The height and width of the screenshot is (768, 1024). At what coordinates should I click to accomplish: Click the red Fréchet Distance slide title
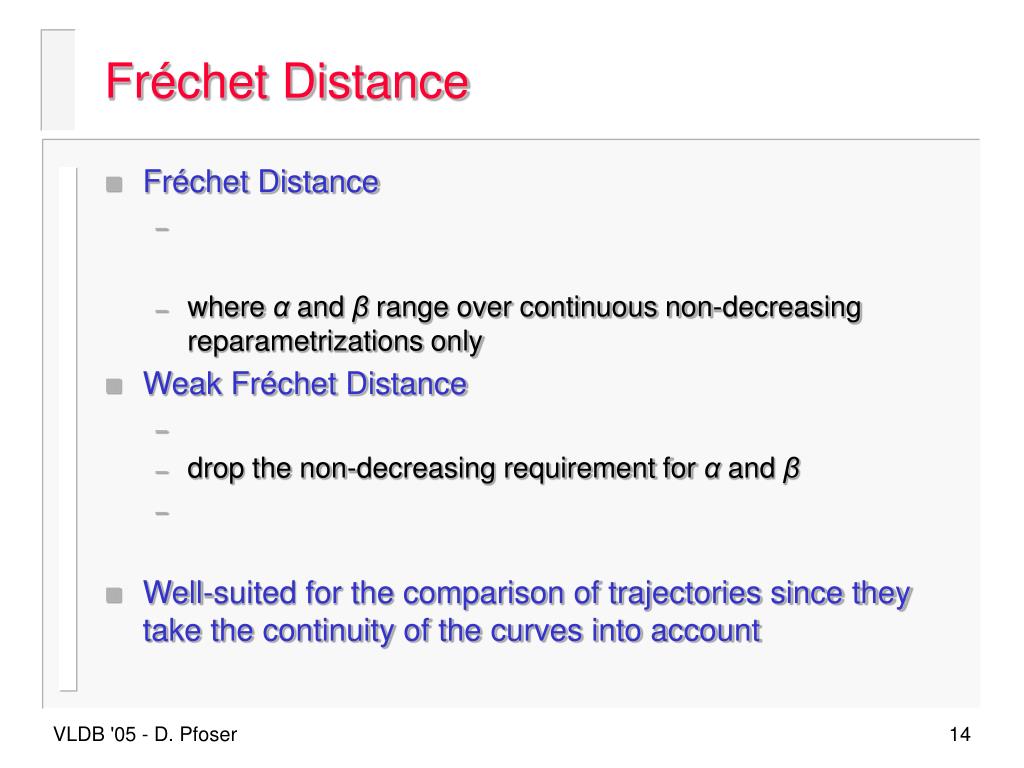point(288,81)
